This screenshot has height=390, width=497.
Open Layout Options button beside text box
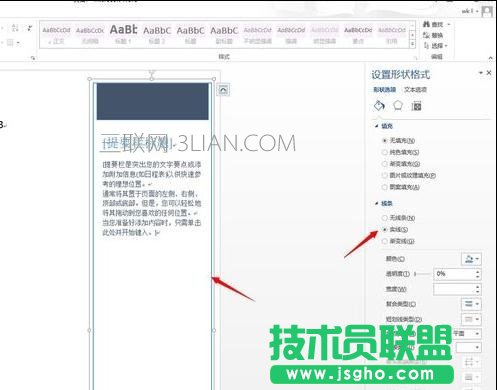point(223,89)
